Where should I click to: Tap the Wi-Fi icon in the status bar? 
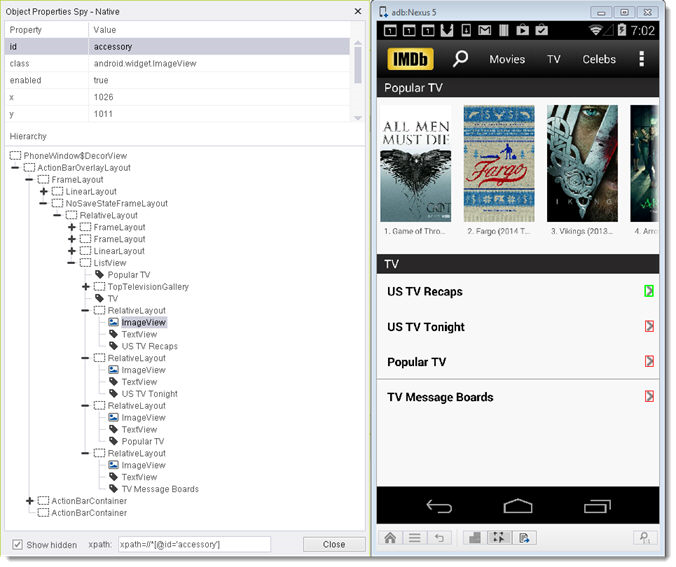[x=598, y=31]
